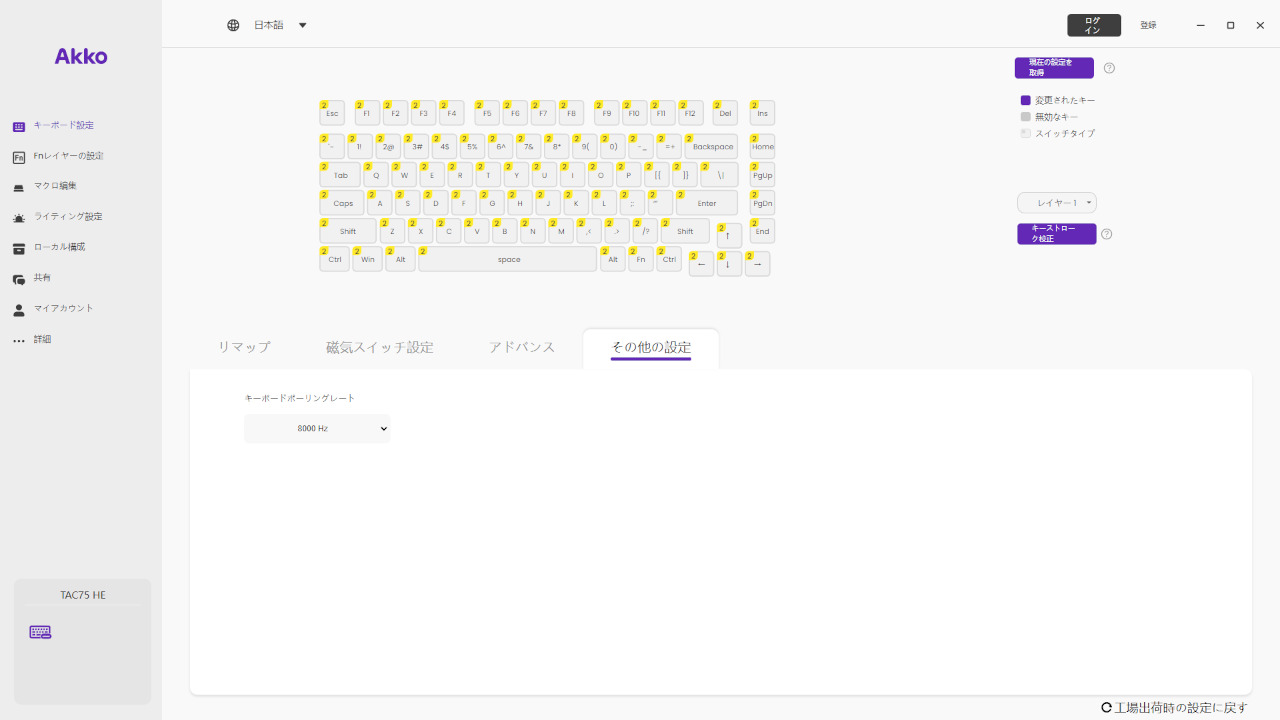This screenshot has width=1280, height=720.
Task: Toggle the 変更されたキー legend checkbox
Action: (x=1025, y=100)
